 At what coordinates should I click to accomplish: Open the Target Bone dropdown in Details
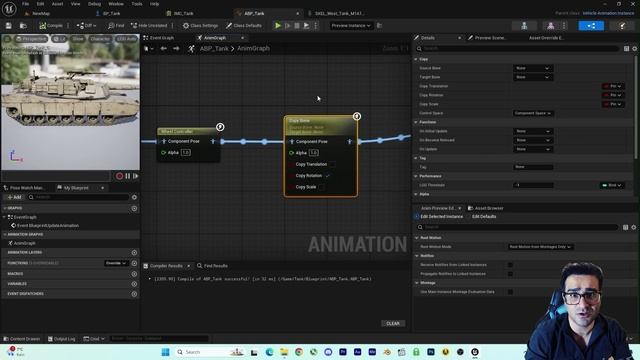click(533, 77)
